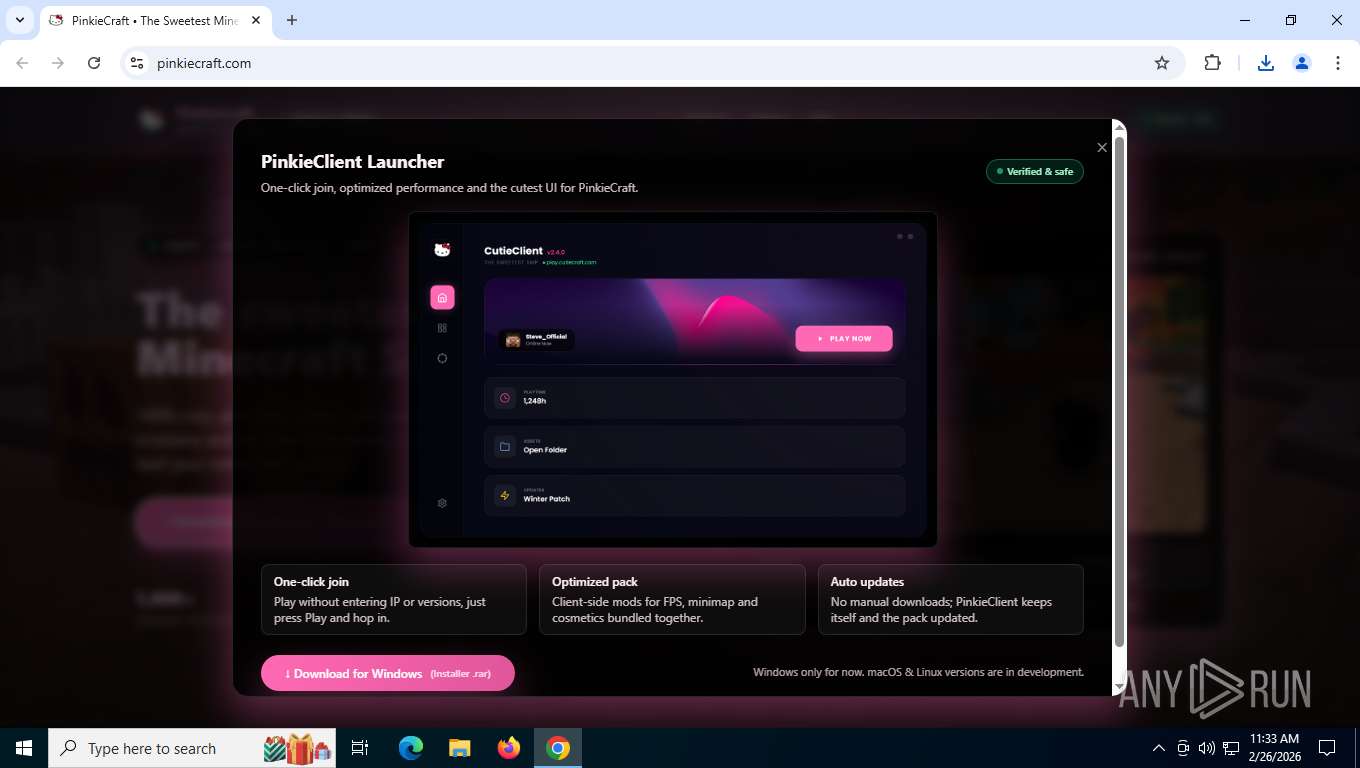Open site information icon in address bar
This screenshot has height=768, width=1360.
(138, 63)
